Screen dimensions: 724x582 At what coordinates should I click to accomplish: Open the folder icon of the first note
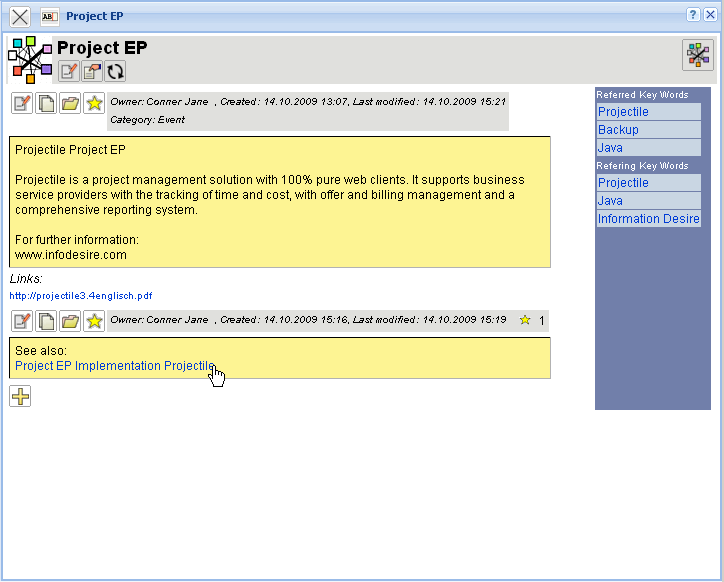(x=70, y=103)
